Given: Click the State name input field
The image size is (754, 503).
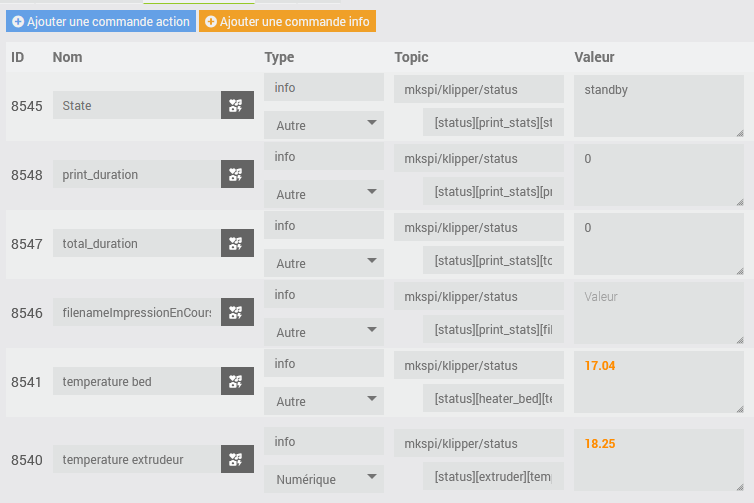Looking at the screenshot, I should [137, 105].
